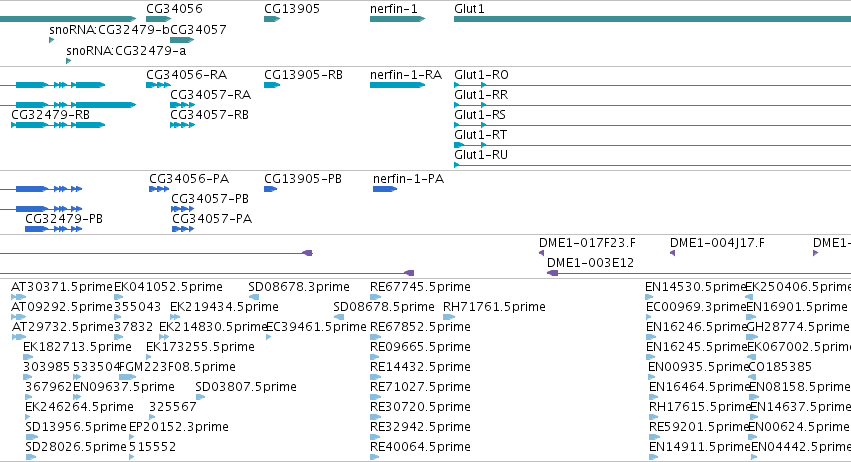
Task: Open EST RE14432.5prime
Action: pos(420,367)
